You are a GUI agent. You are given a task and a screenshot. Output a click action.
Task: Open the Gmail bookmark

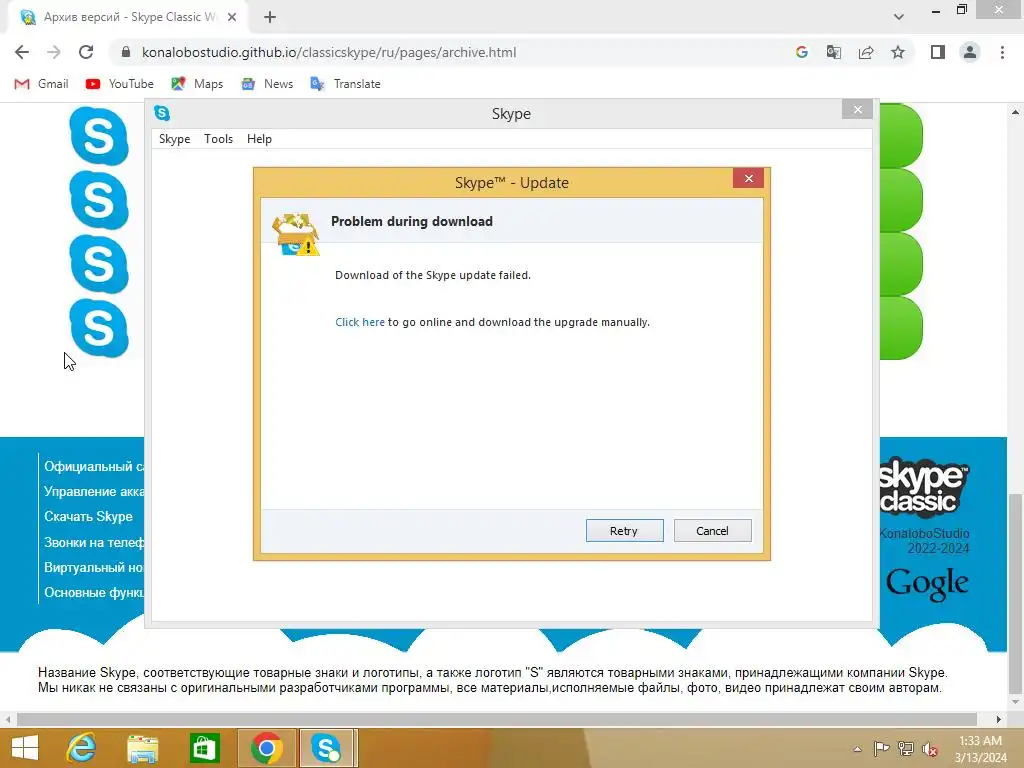pyautogui.click(x=41, y=84)
